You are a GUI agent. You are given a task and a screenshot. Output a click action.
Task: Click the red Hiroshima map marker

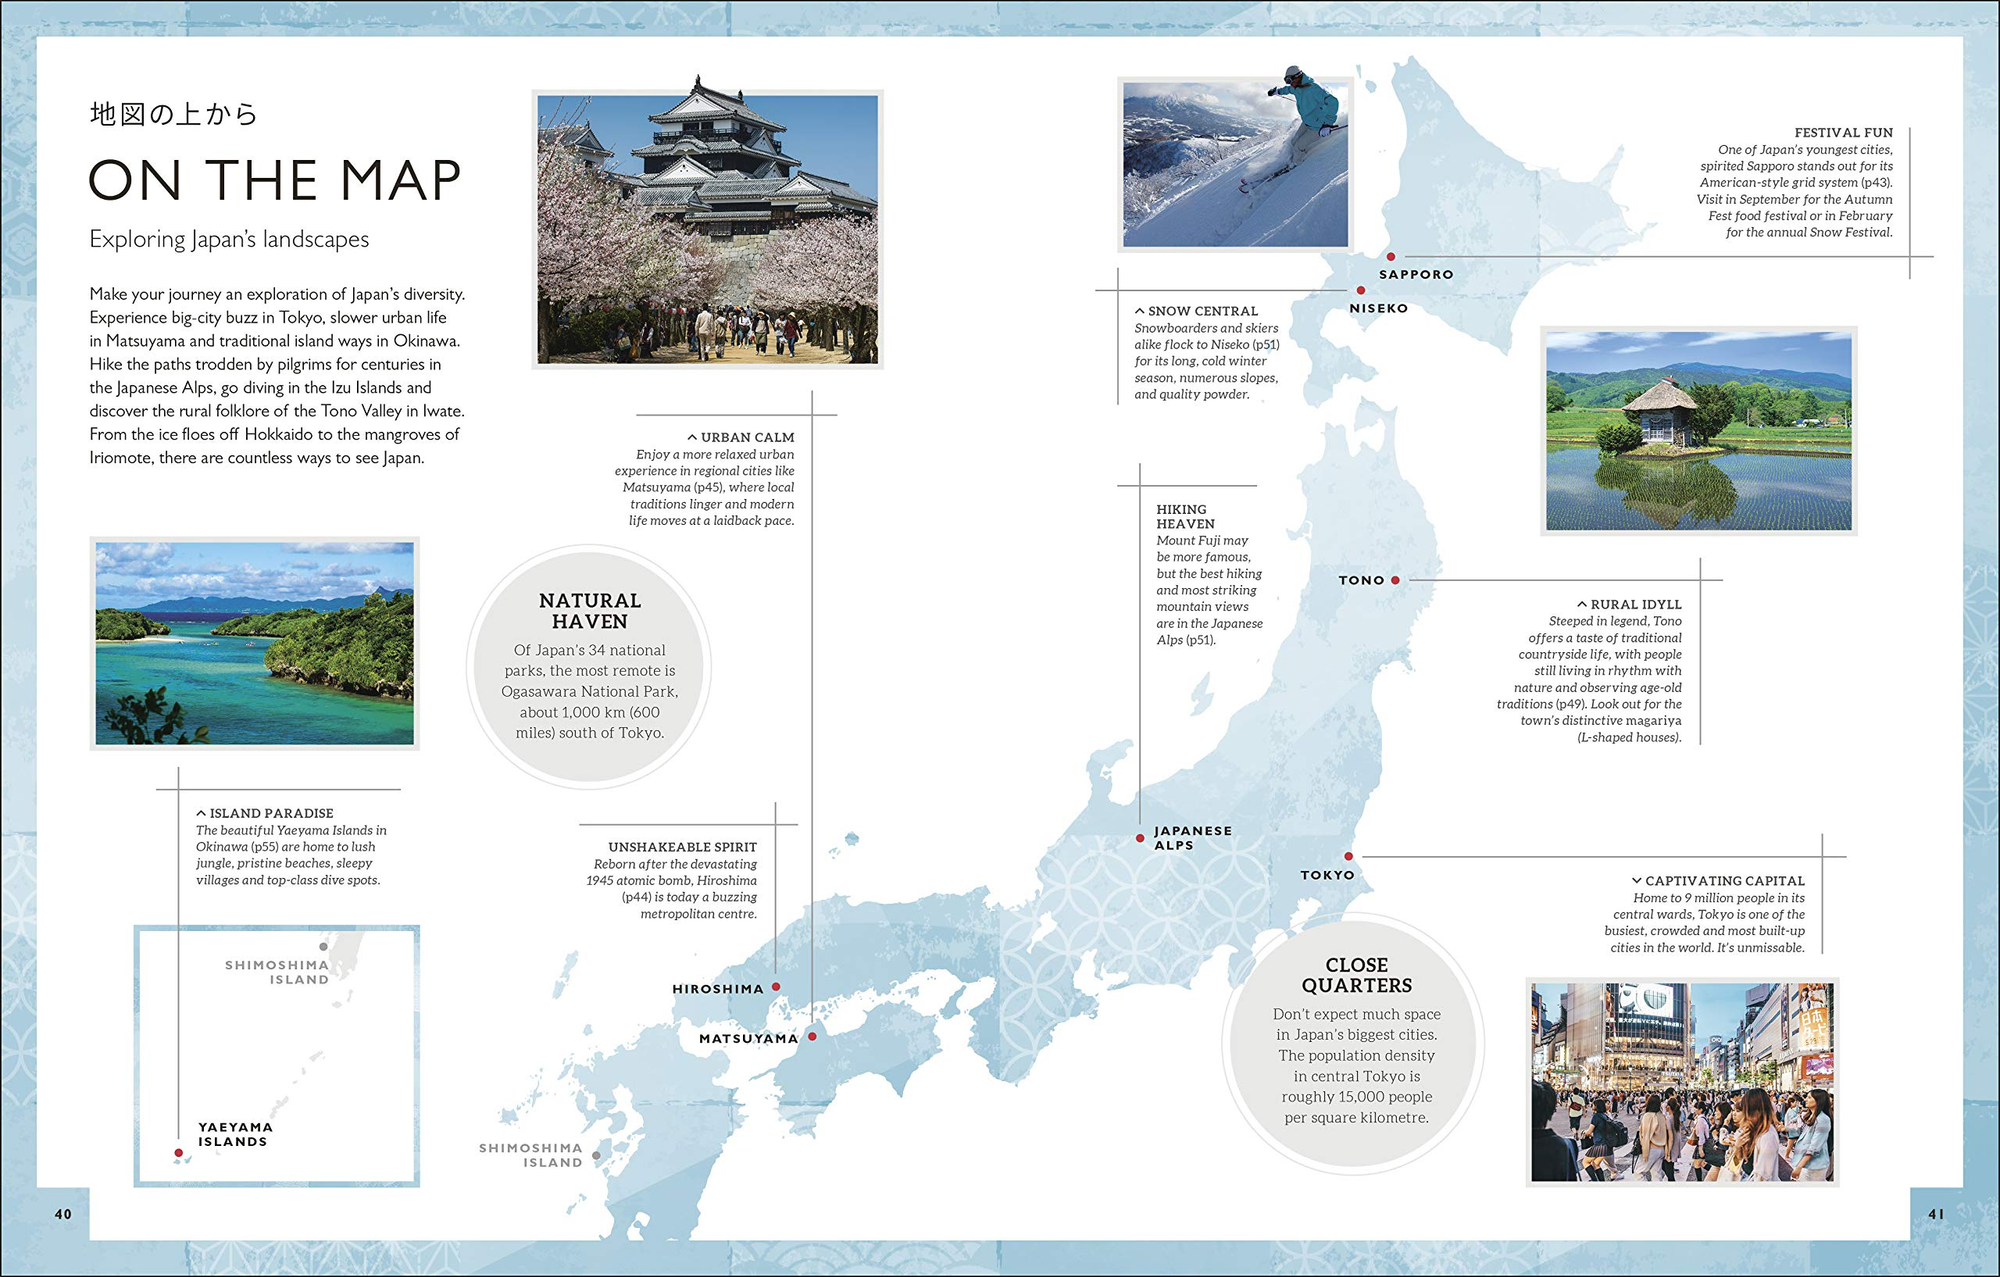coord(776,987)
